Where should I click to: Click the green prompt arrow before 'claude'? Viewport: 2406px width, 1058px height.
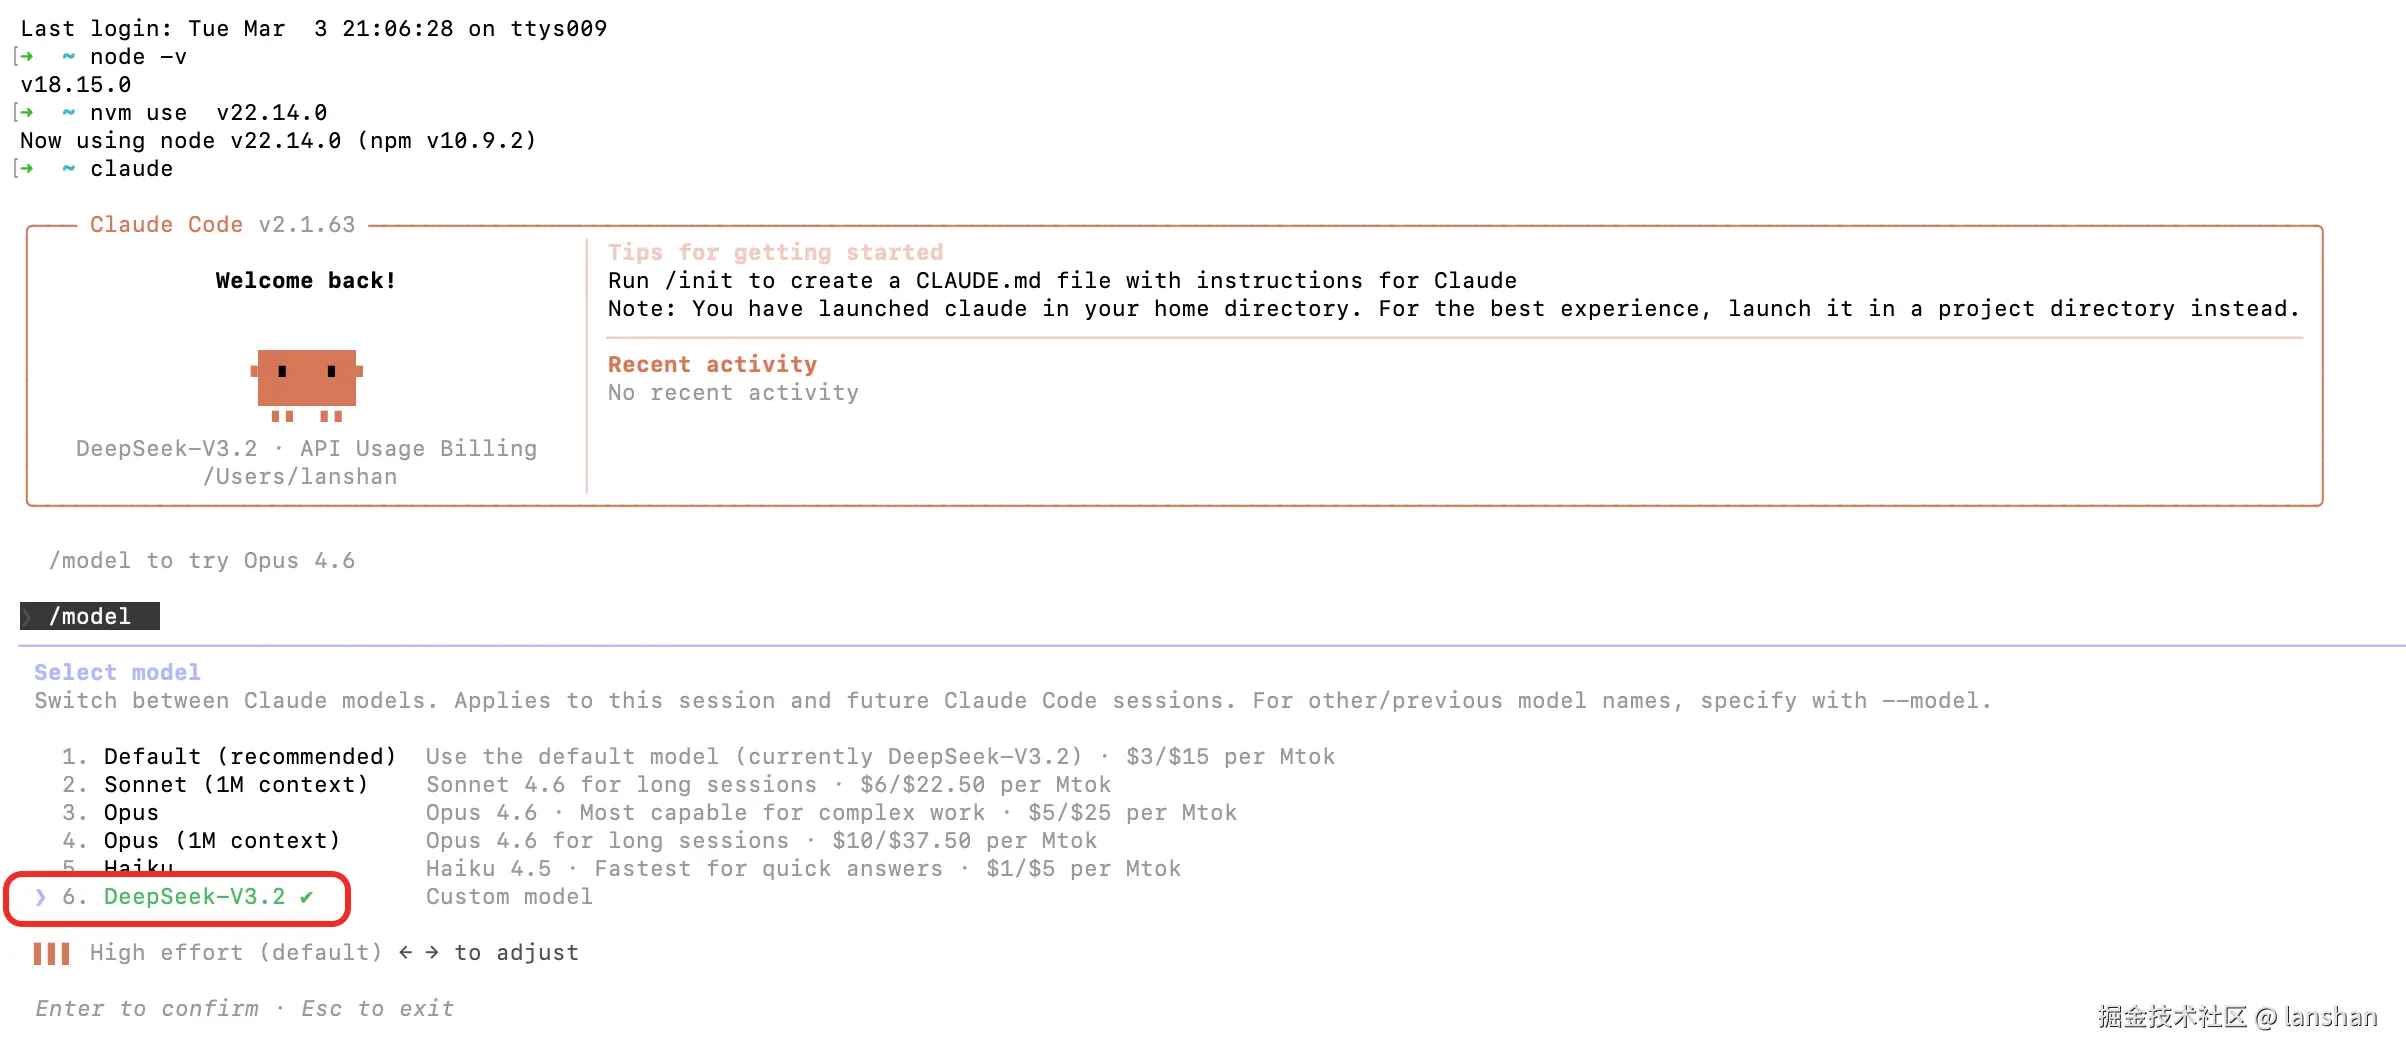pyautogui.click(x=27, y=169)
